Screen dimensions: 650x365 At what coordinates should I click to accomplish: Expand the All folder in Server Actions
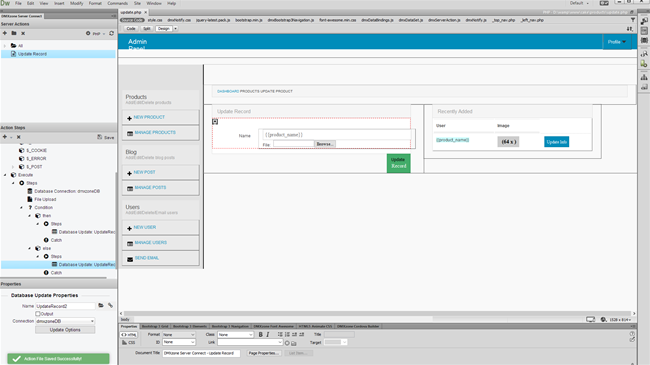[5, 46]
